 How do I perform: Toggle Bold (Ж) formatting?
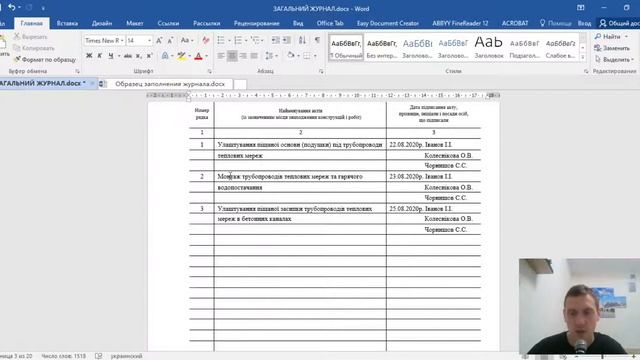coord(89,56)
